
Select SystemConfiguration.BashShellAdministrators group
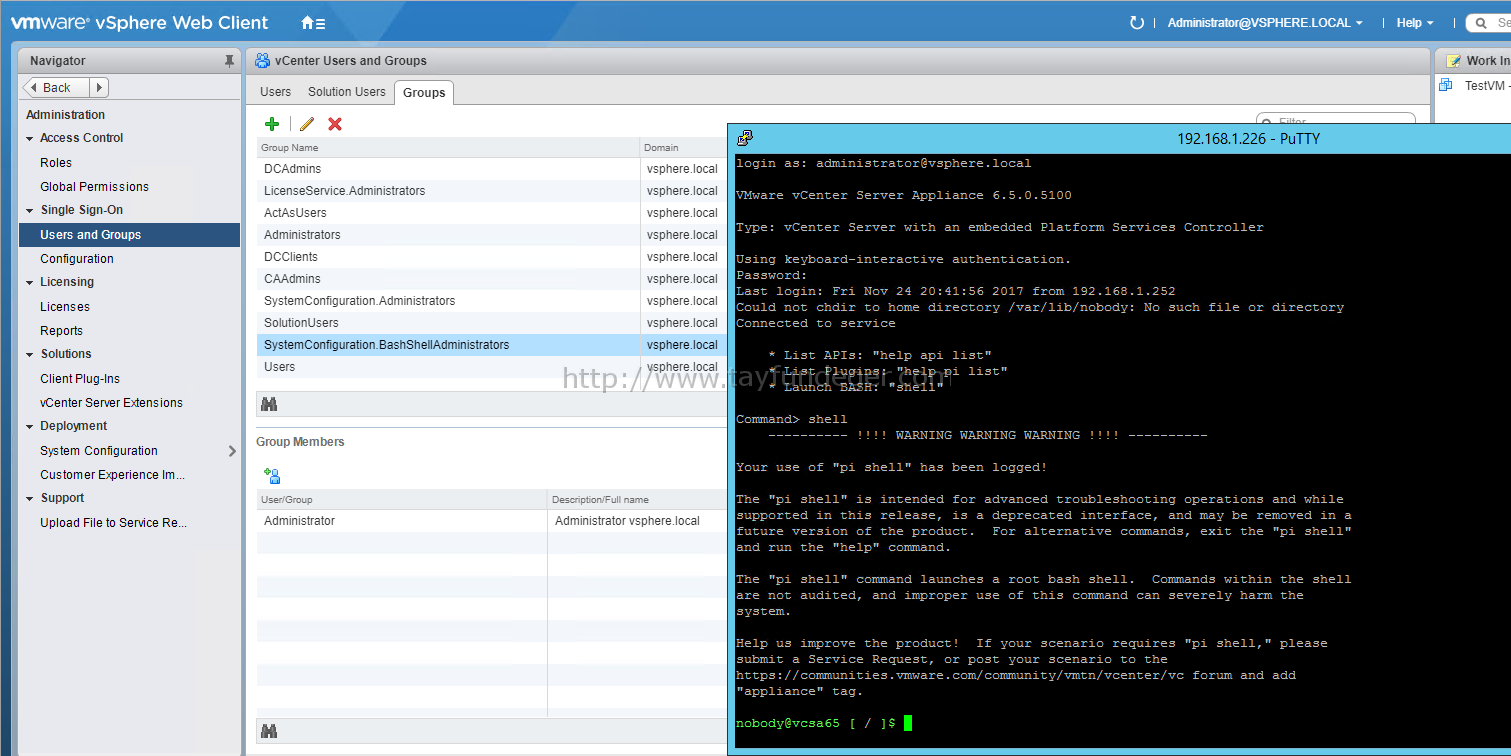click(492, 345)
